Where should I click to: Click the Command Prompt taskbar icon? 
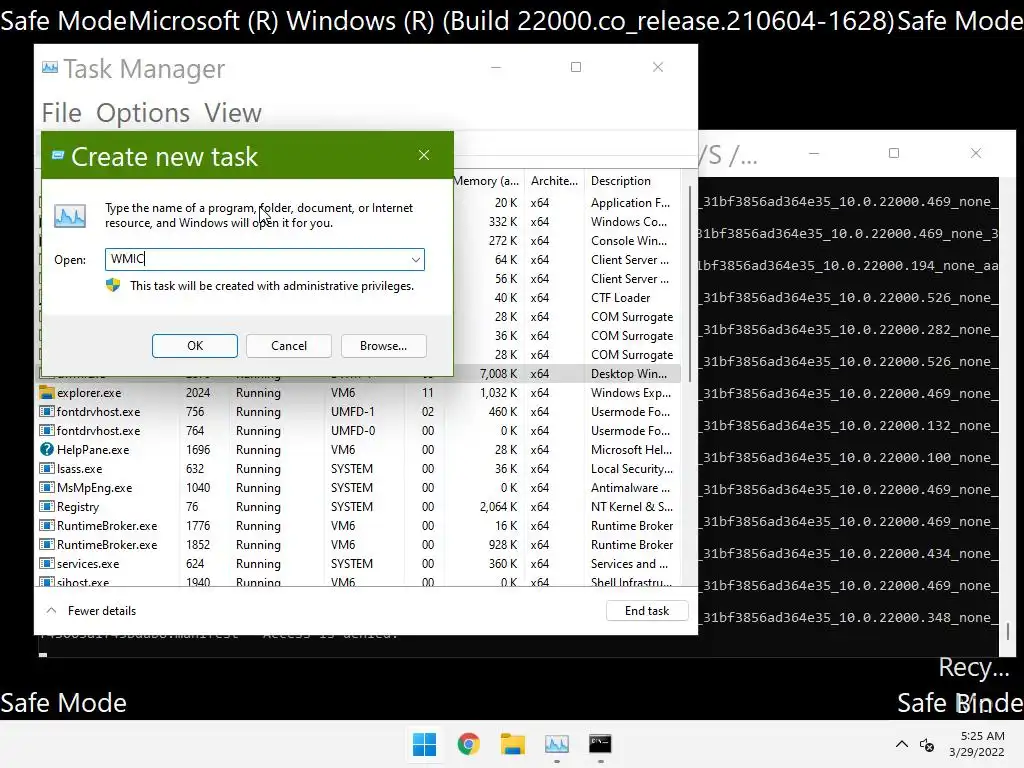(600, 744)
